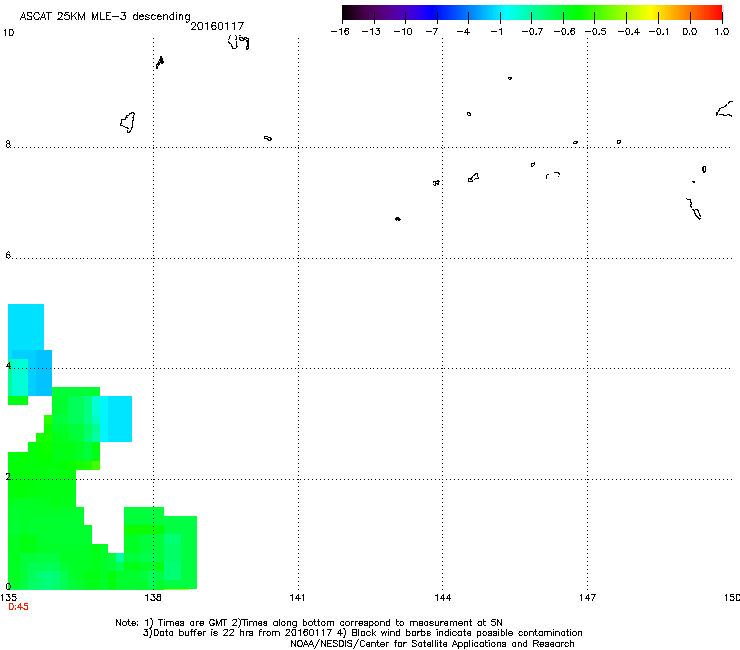Click the latitude axis label "2"
The height and width of the screenshot is (650, 740).
click(x=8, y=476)
